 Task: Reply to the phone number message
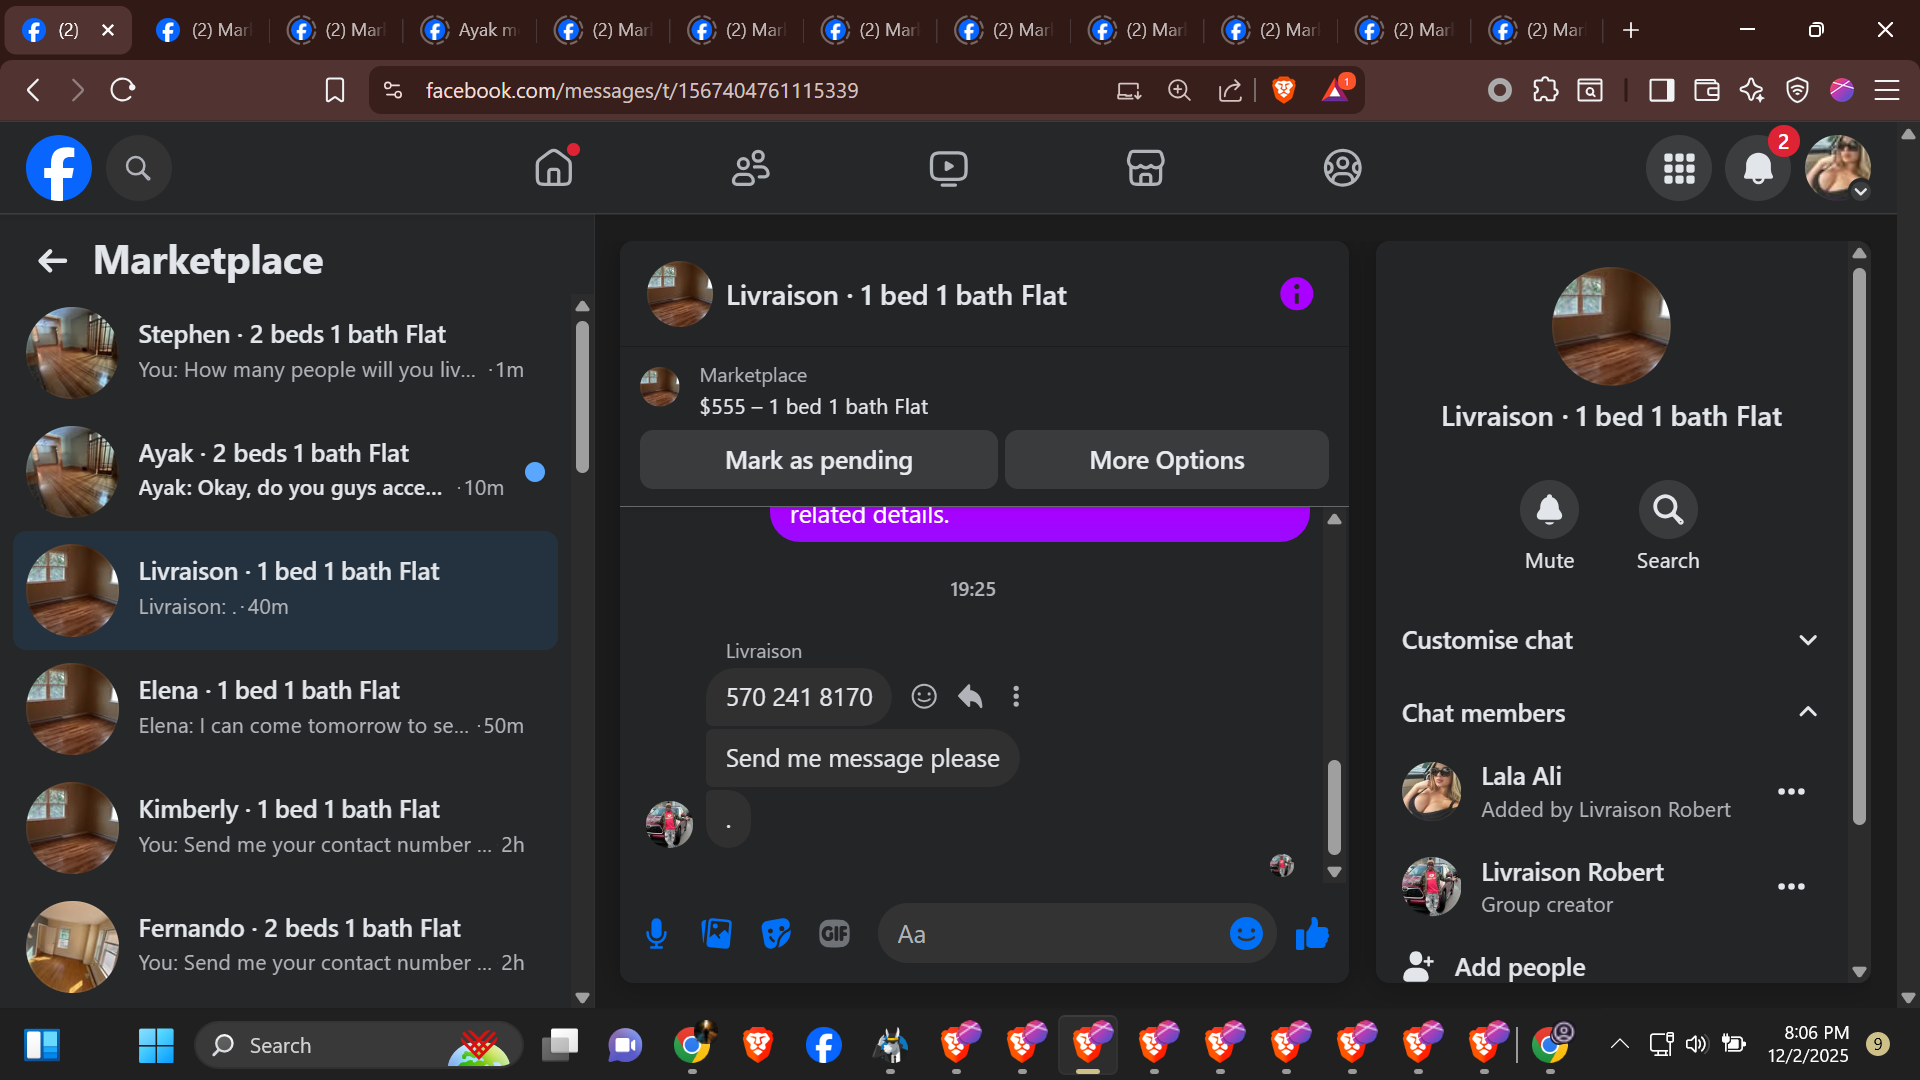pyautogui.click(x=970, y=696)
